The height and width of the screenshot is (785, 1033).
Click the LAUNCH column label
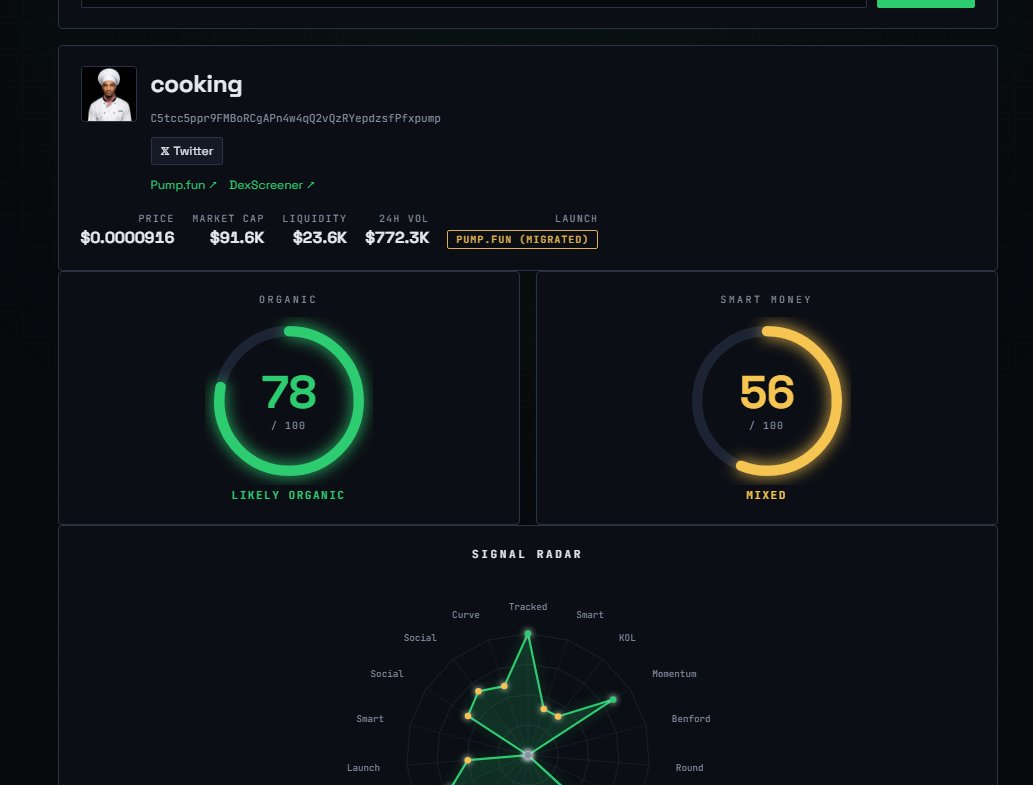coord(576,219)
